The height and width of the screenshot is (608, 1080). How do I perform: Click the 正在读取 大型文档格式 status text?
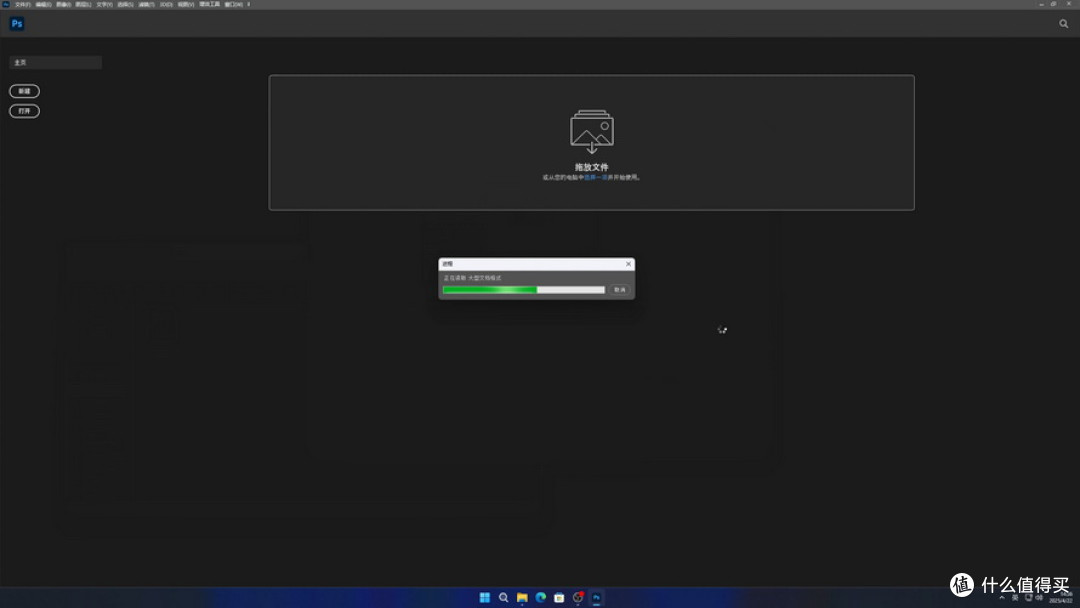point(472,278)
